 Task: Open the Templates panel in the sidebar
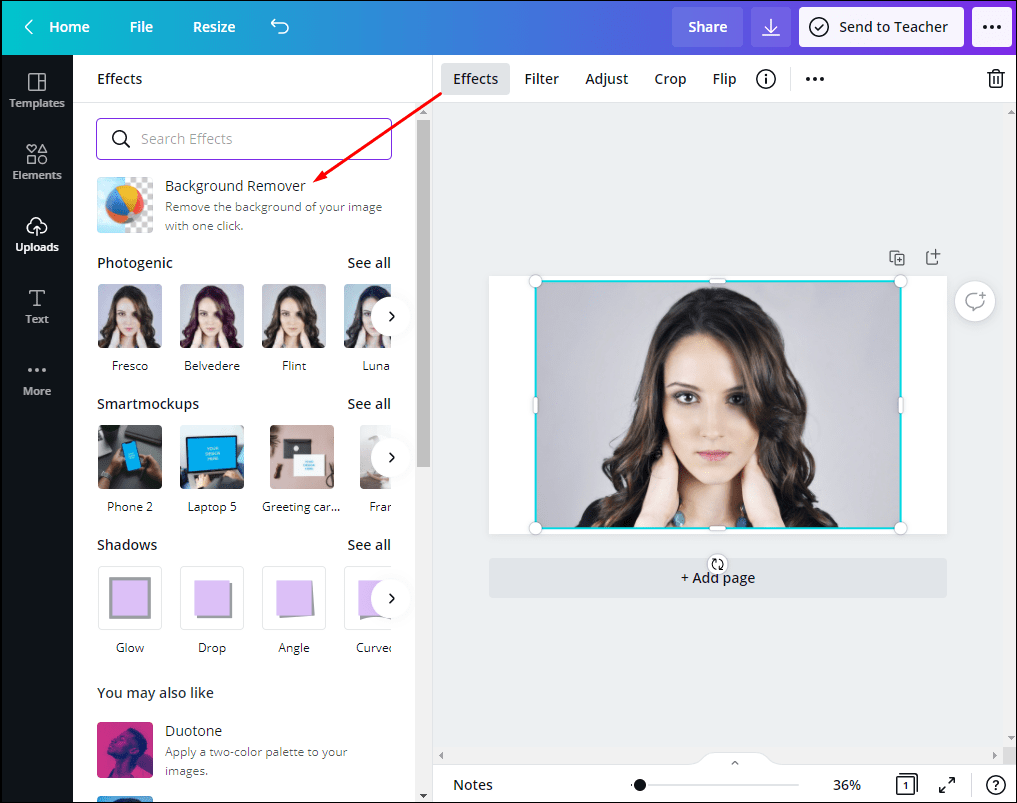point(36,90)
